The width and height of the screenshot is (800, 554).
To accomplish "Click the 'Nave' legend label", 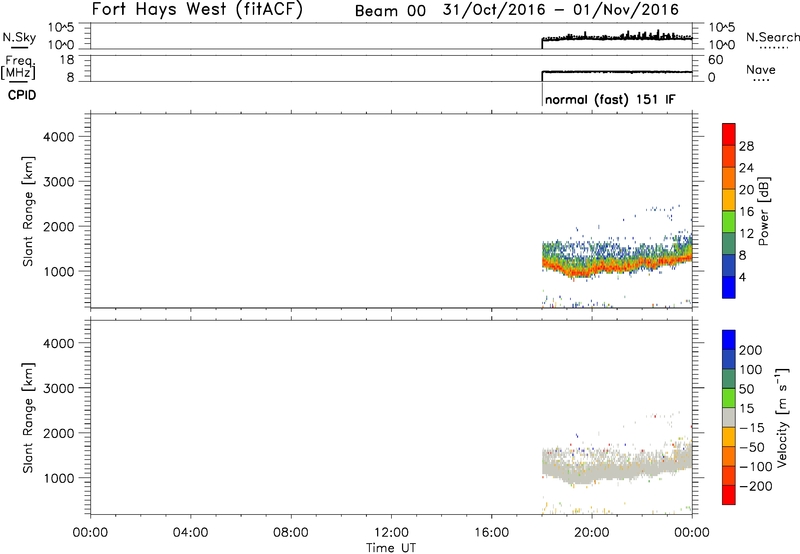I will (761, 70).
